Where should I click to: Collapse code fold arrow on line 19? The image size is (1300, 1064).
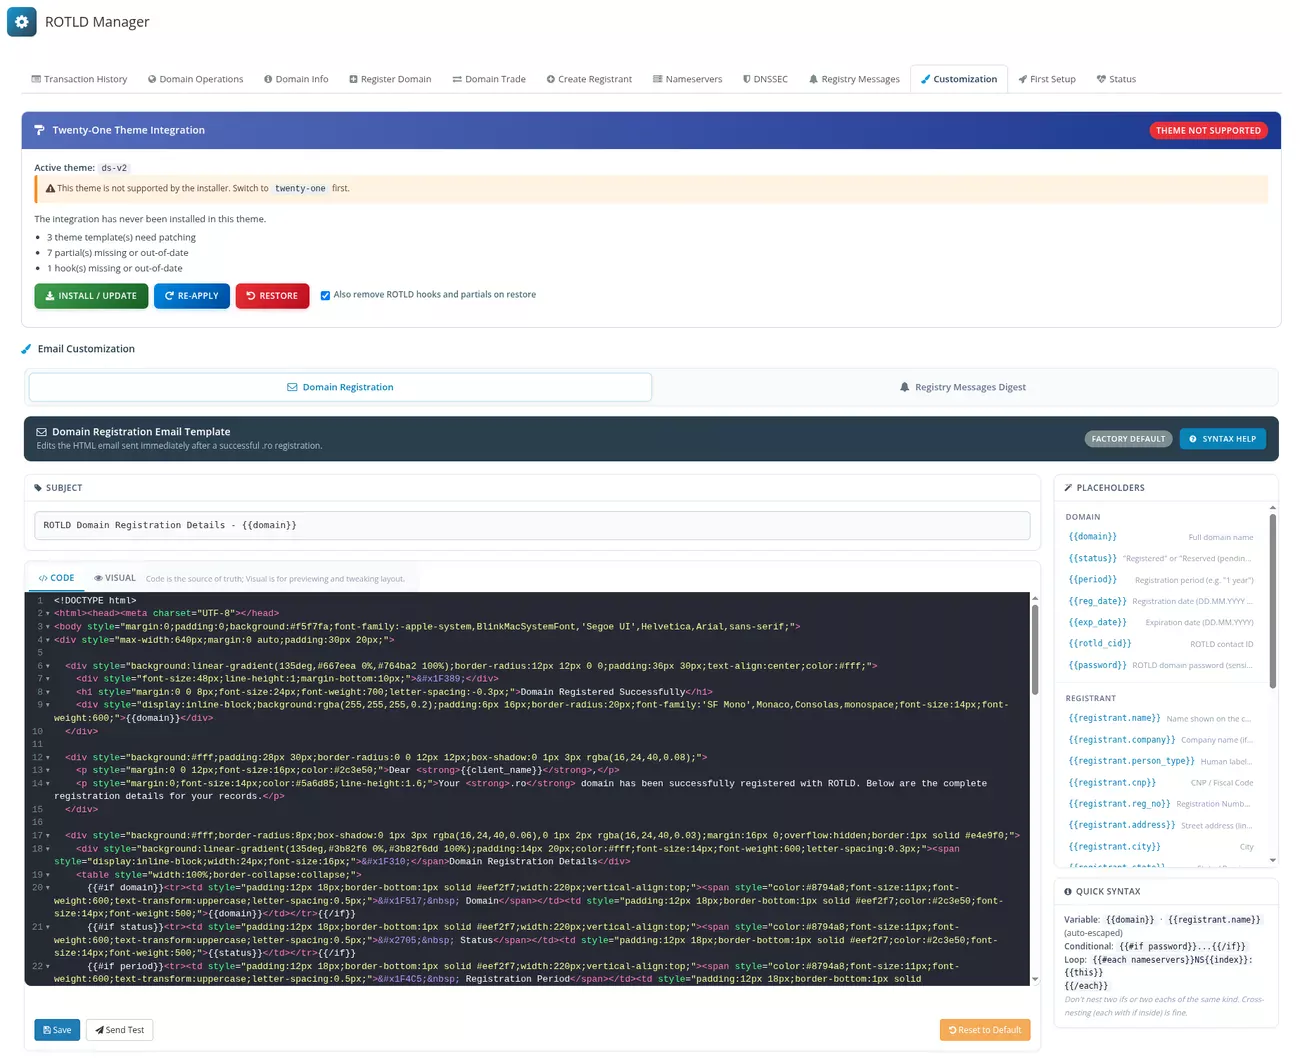click(x=47, y=875)
